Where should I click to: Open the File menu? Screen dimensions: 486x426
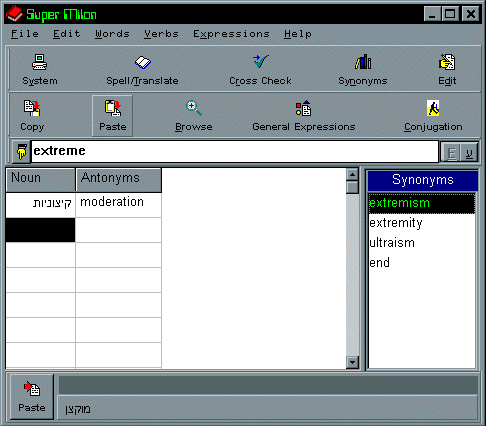pos(25,34)
